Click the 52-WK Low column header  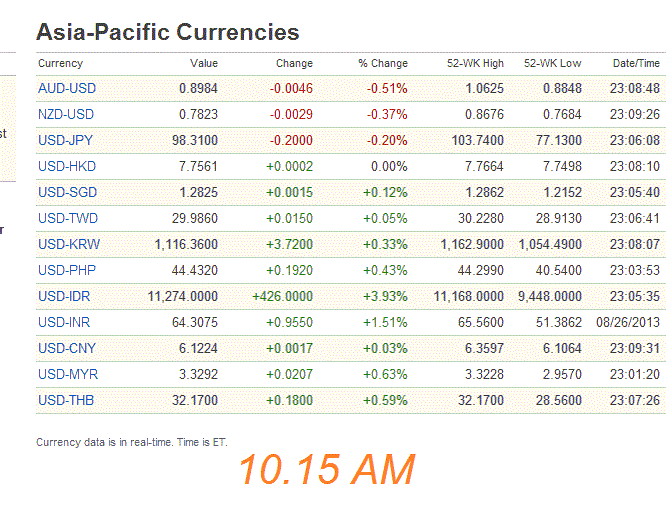[553, 63]
